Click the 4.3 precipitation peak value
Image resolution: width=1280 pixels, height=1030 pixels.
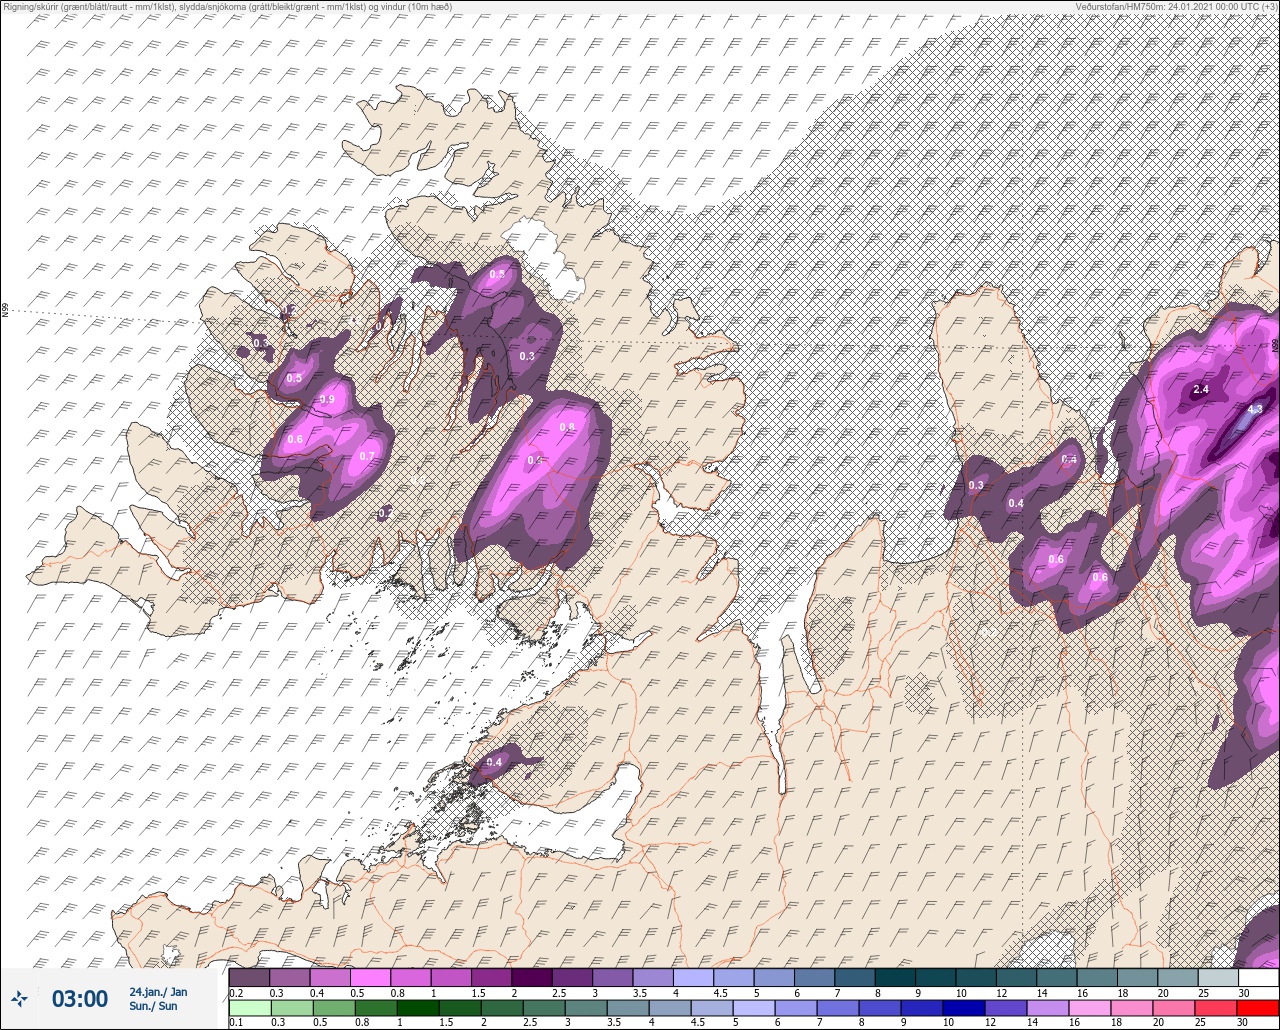[1256, 409]
